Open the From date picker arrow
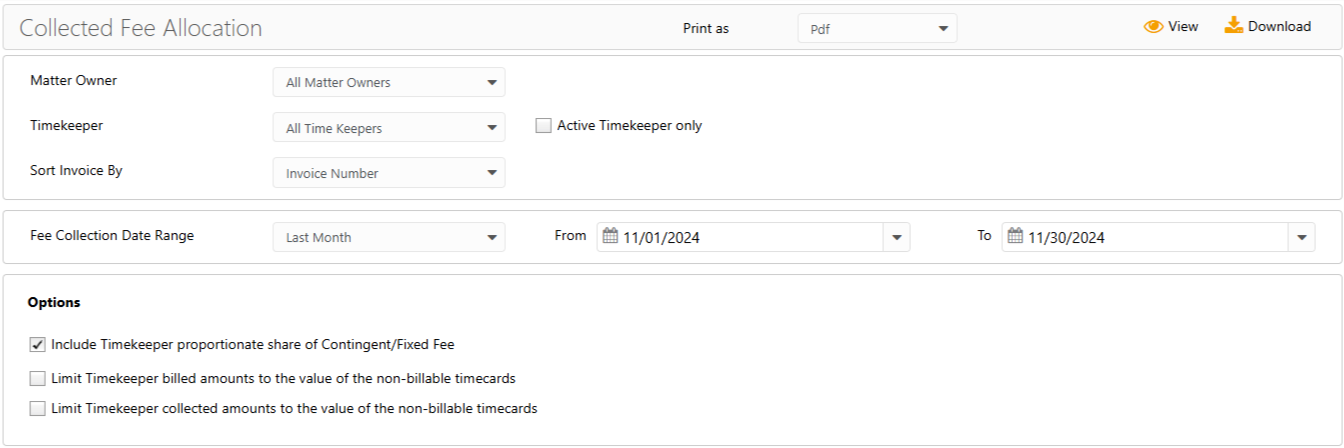This screenshot has width=1344, height=448. 896,237
